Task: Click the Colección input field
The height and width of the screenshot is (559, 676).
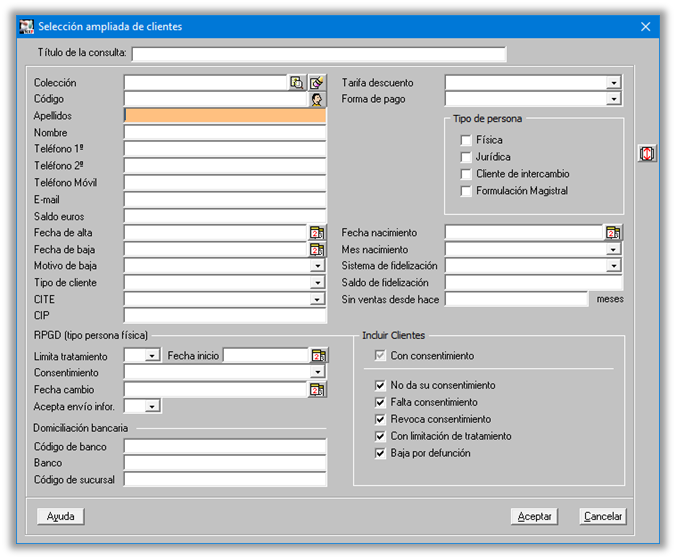Action: click(x=206, y=82)
